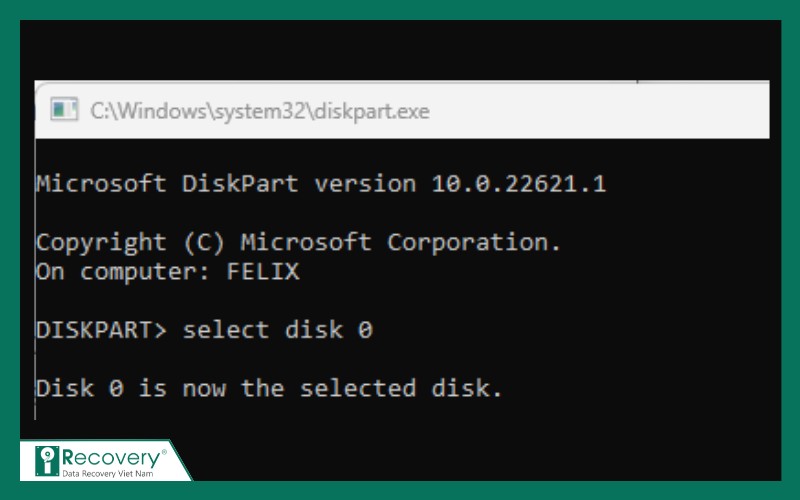
Task: Click the 'On computer:' label
Action: (122, 271)
